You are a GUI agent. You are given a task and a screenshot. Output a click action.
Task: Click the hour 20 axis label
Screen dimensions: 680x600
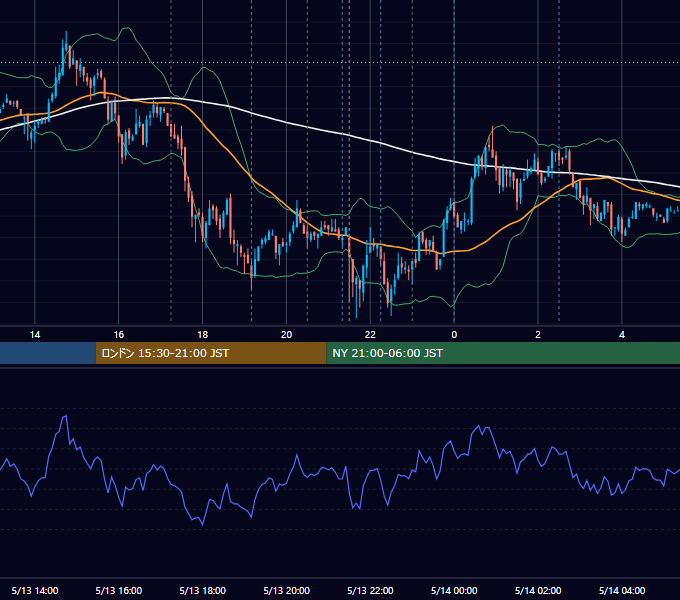(286, 335)
